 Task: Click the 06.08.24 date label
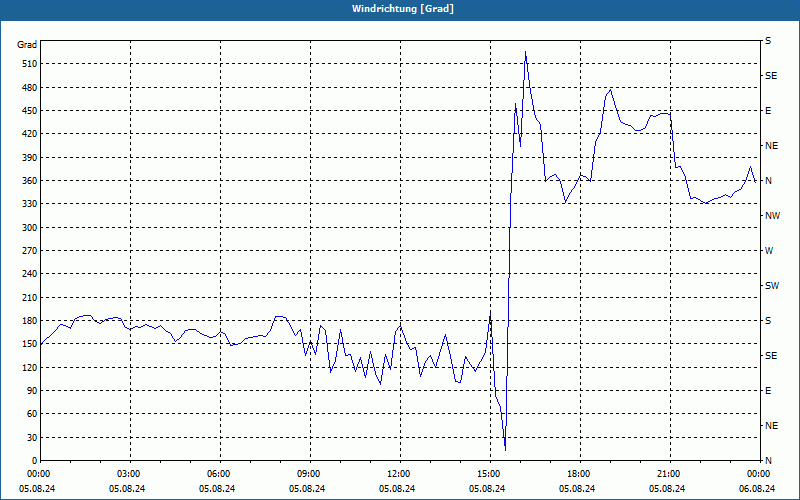point(757,489)
